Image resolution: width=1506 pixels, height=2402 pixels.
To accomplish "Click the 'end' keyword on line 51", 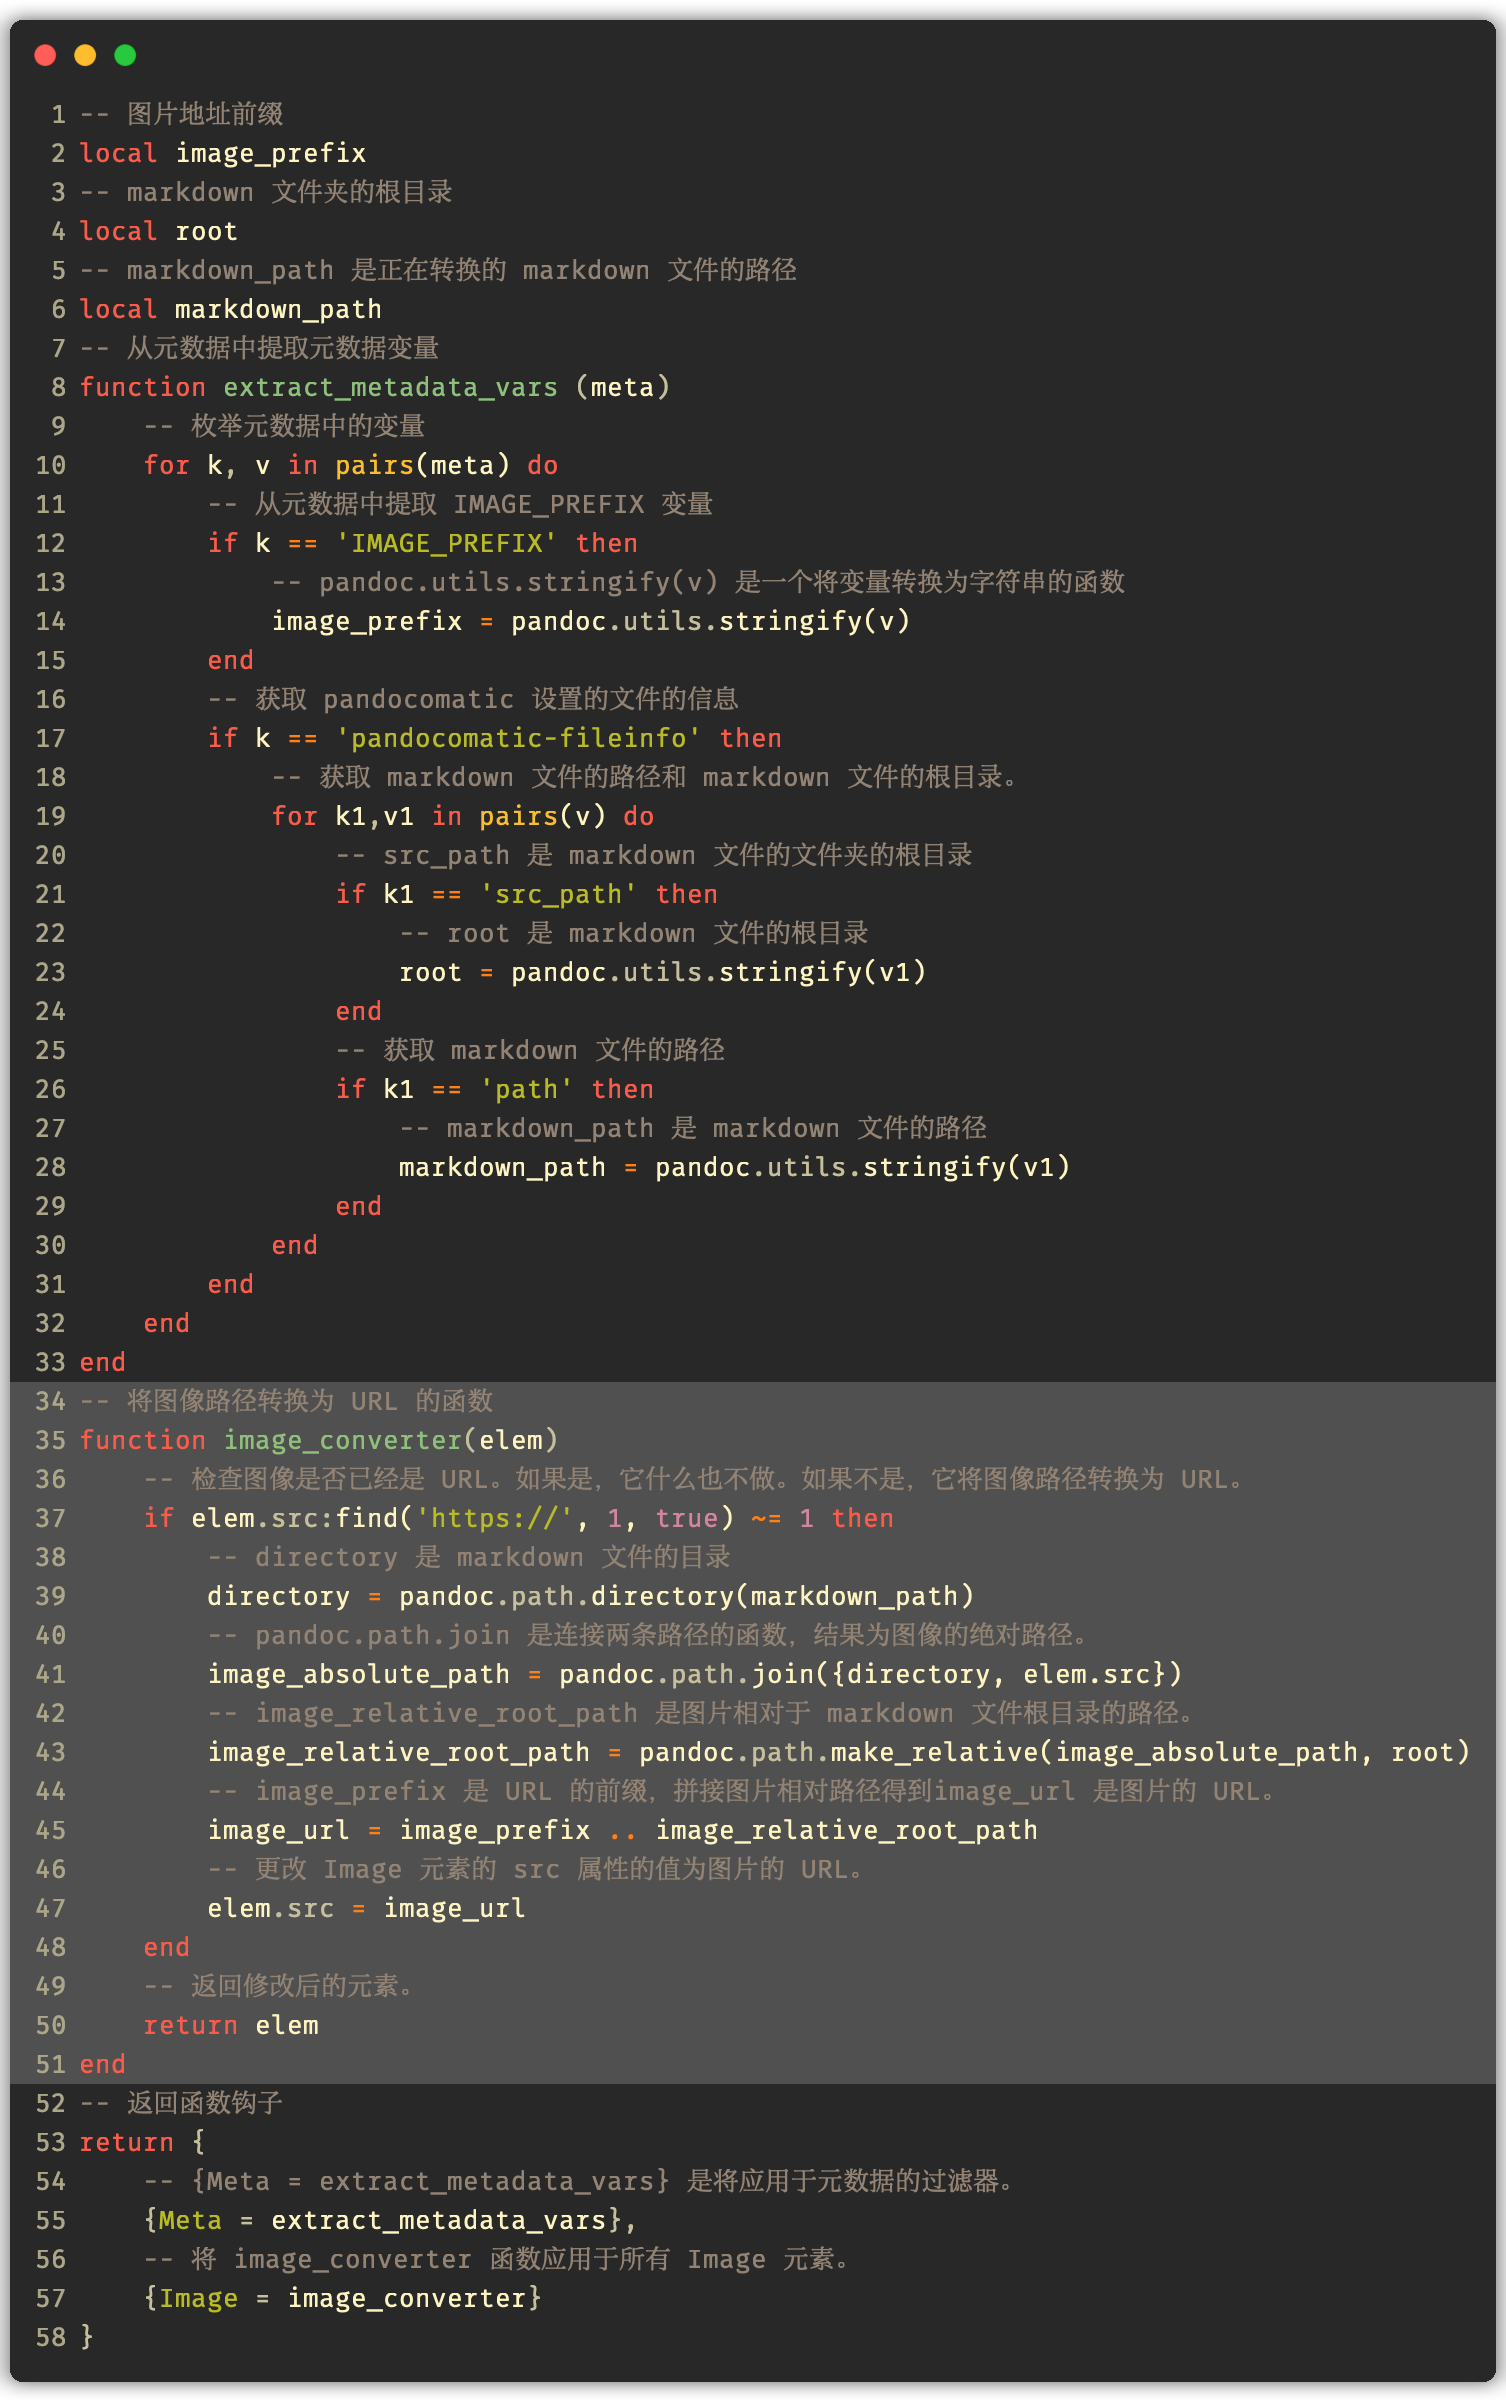I will click(103, 2064).
